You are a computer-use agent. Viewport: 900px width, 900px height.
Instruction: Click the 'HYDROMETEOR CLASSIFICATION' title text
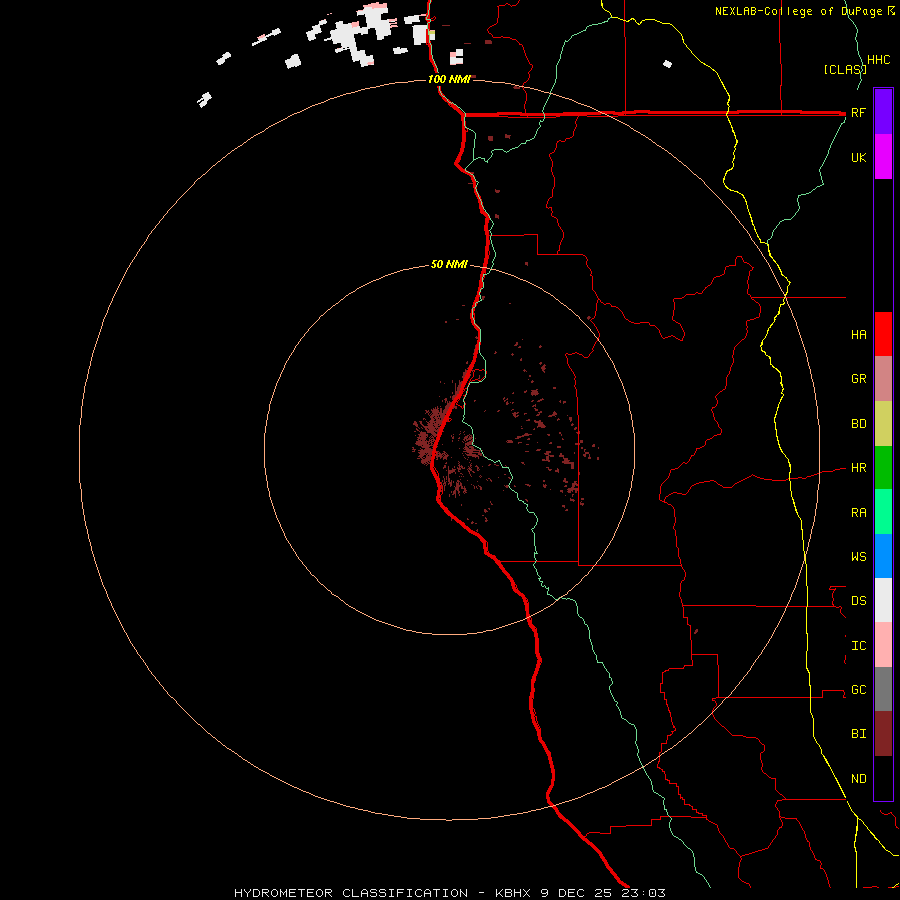tap(351, 893)
